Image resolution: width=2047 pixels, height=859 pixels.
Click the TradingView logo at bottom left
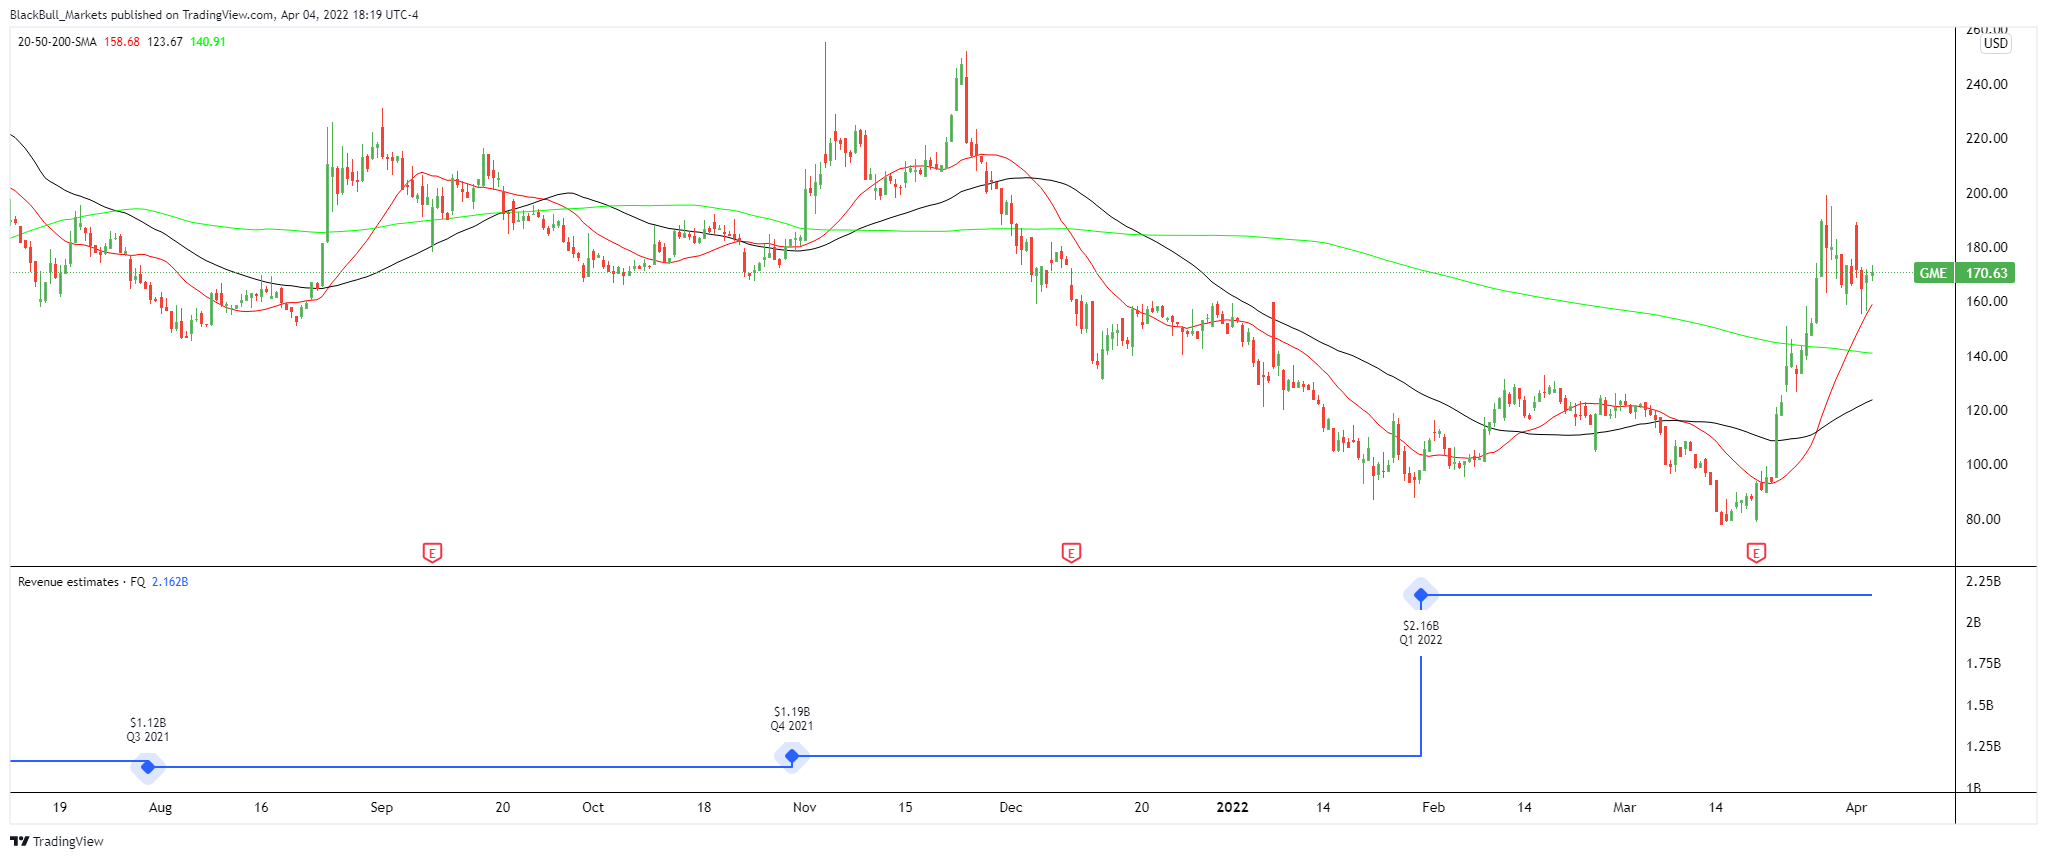(57, 841)
